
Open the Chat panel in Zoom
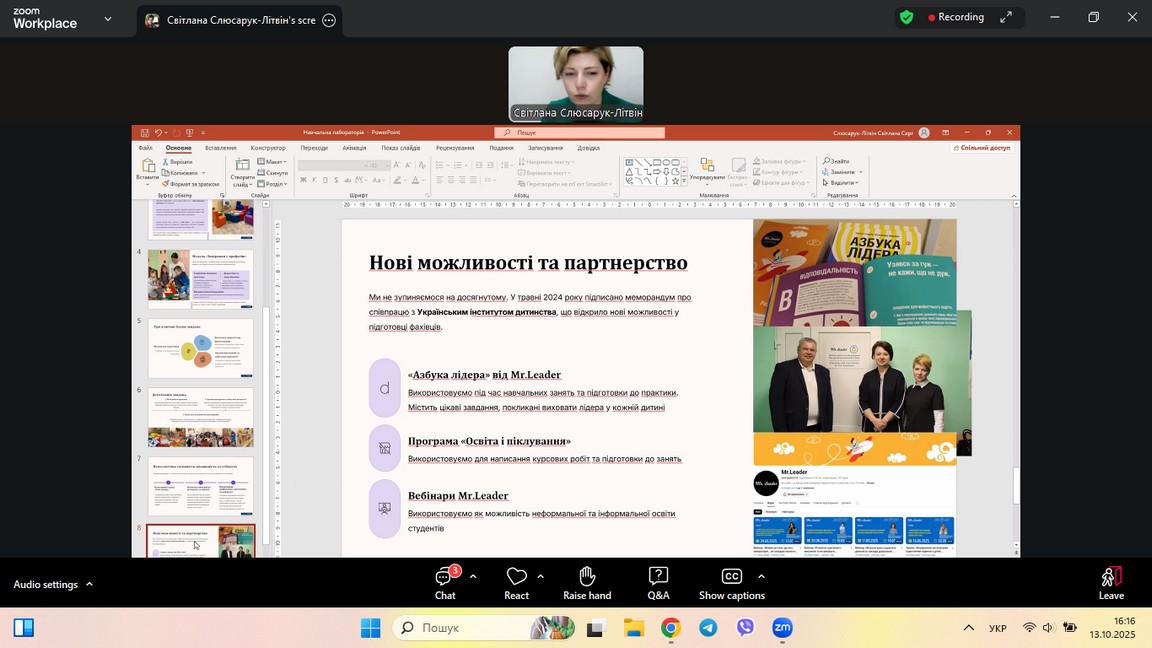point(445,582)
